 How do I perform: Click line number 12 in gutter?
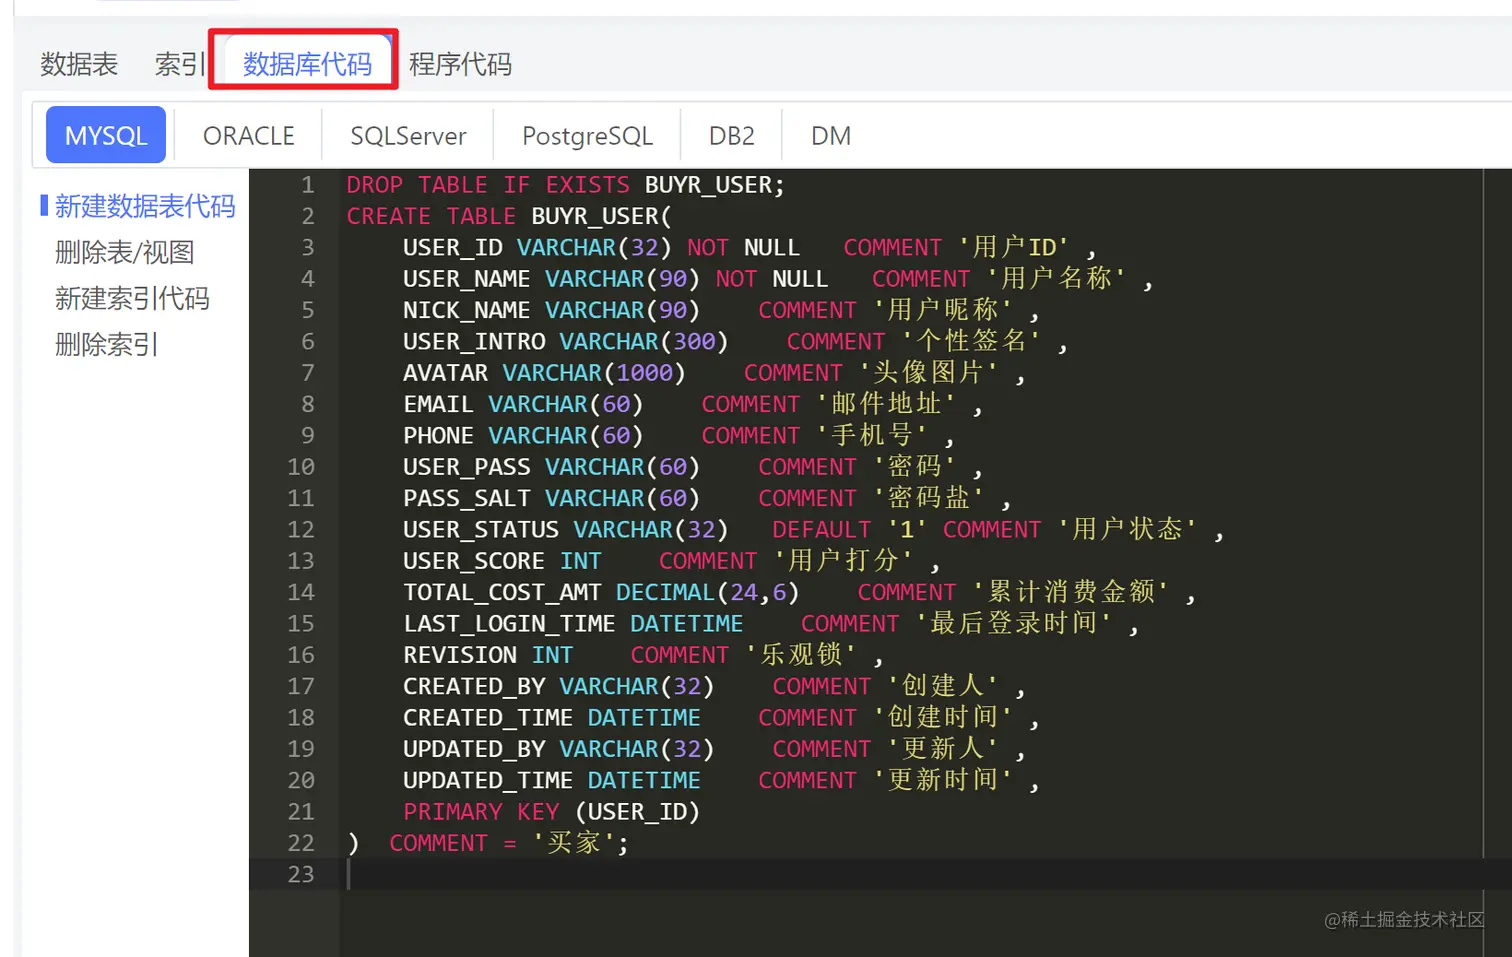click(x=300, y=529)
